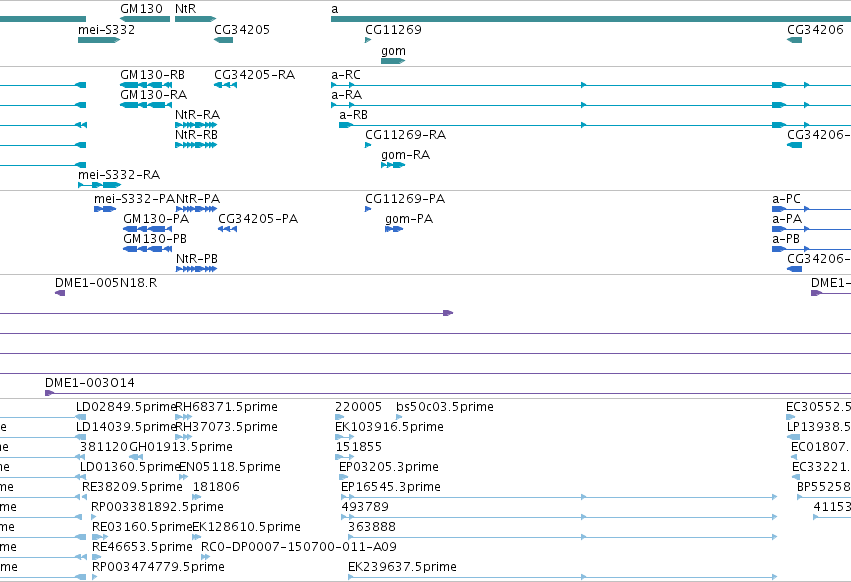Select the a-PA protein label

787,219
